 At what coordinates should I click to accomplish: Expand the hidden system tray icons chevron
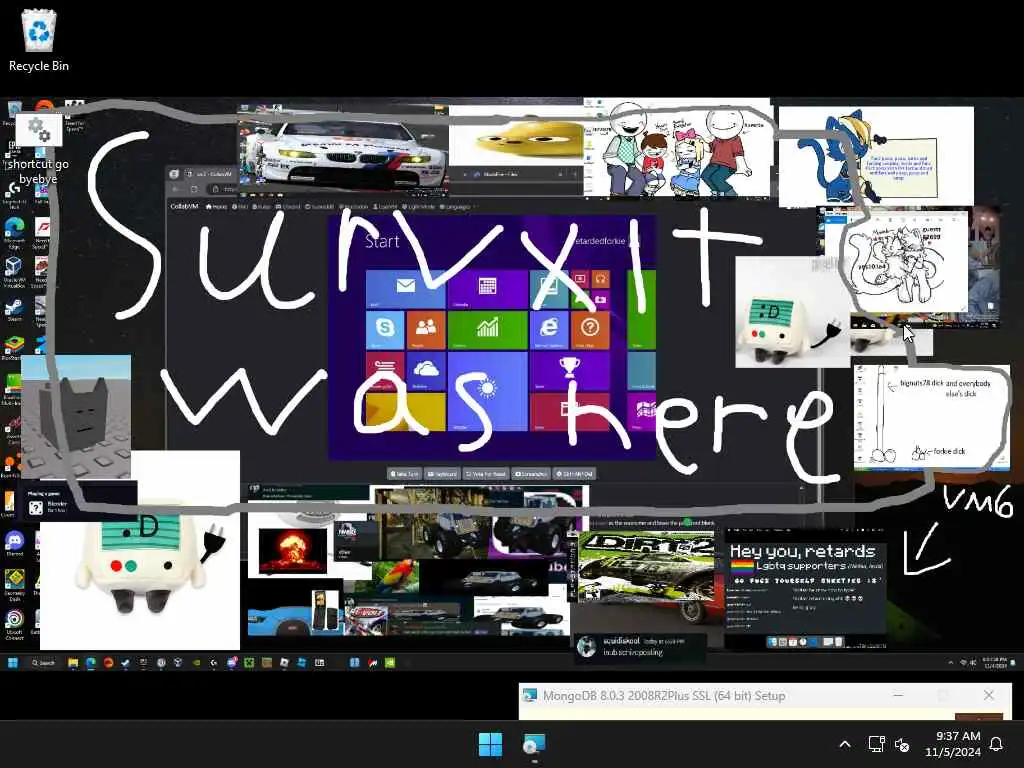pyautogui.click(x=844, y=744)
